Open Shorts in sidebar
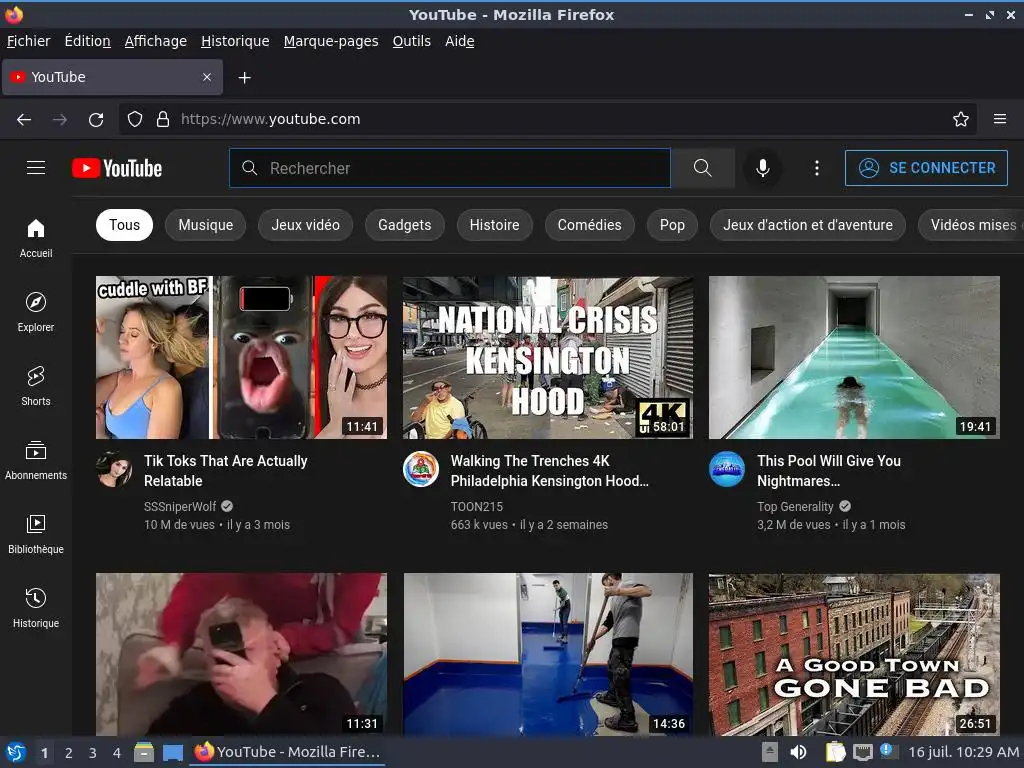 click(x=36, y=386)
